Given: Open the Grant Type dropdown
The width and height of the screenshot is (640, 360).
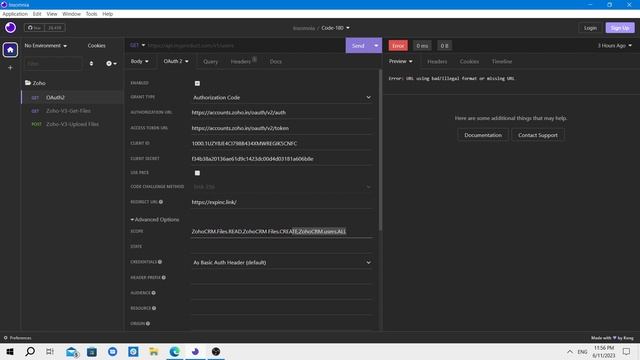Looking at the screenshot, I should point(282,98).
